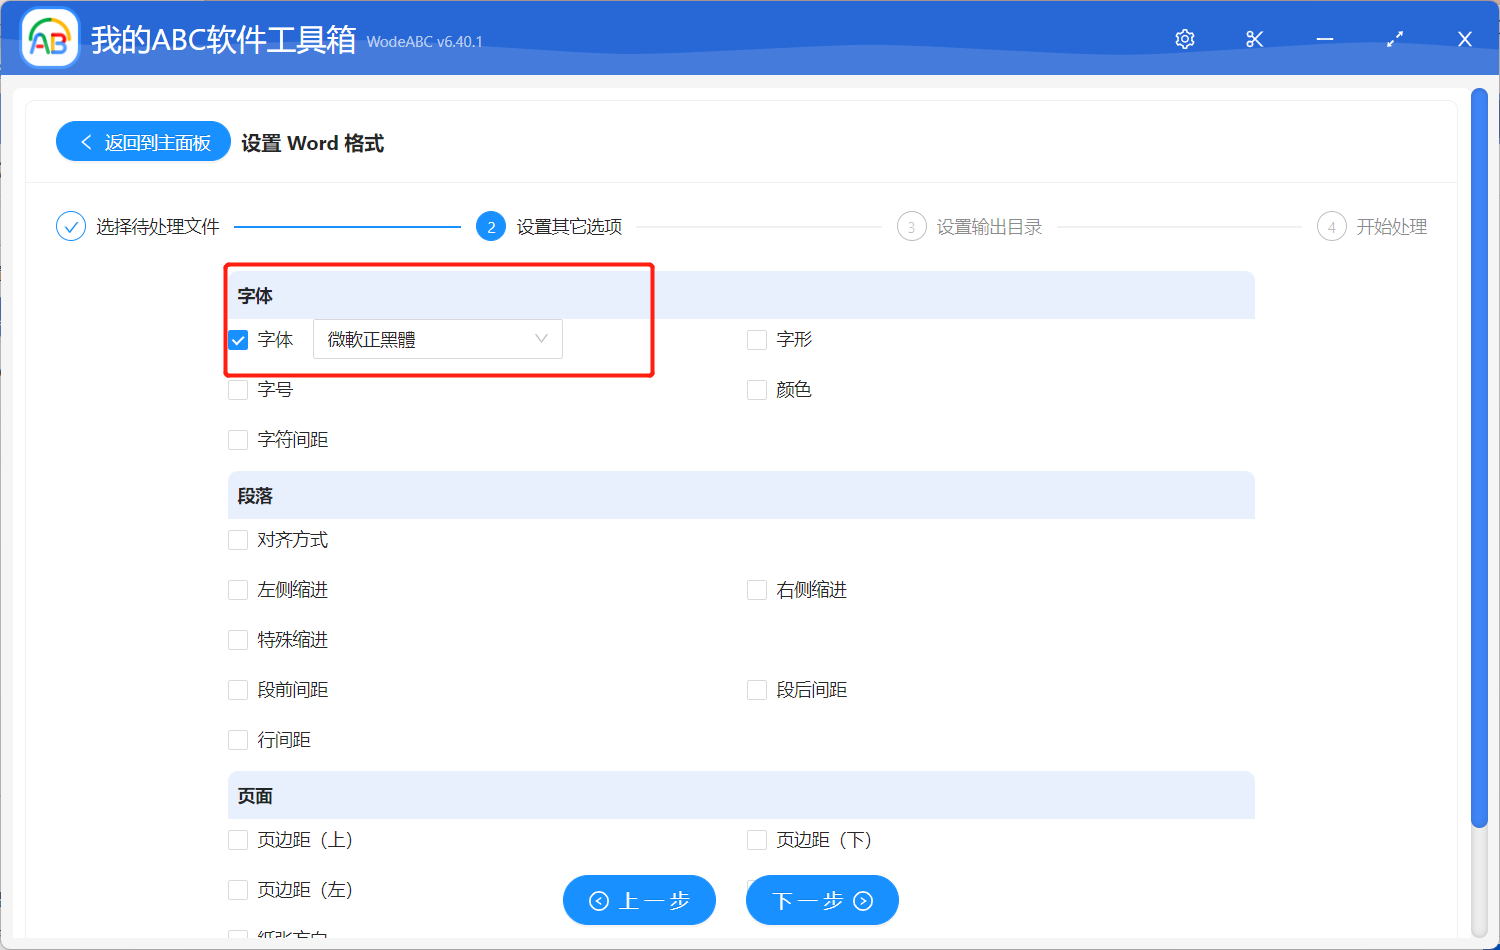This screenshot has width=1500, height=950.
Task: Click the fullscreen expand arrows icon
Action: (x=1394, y=38)
